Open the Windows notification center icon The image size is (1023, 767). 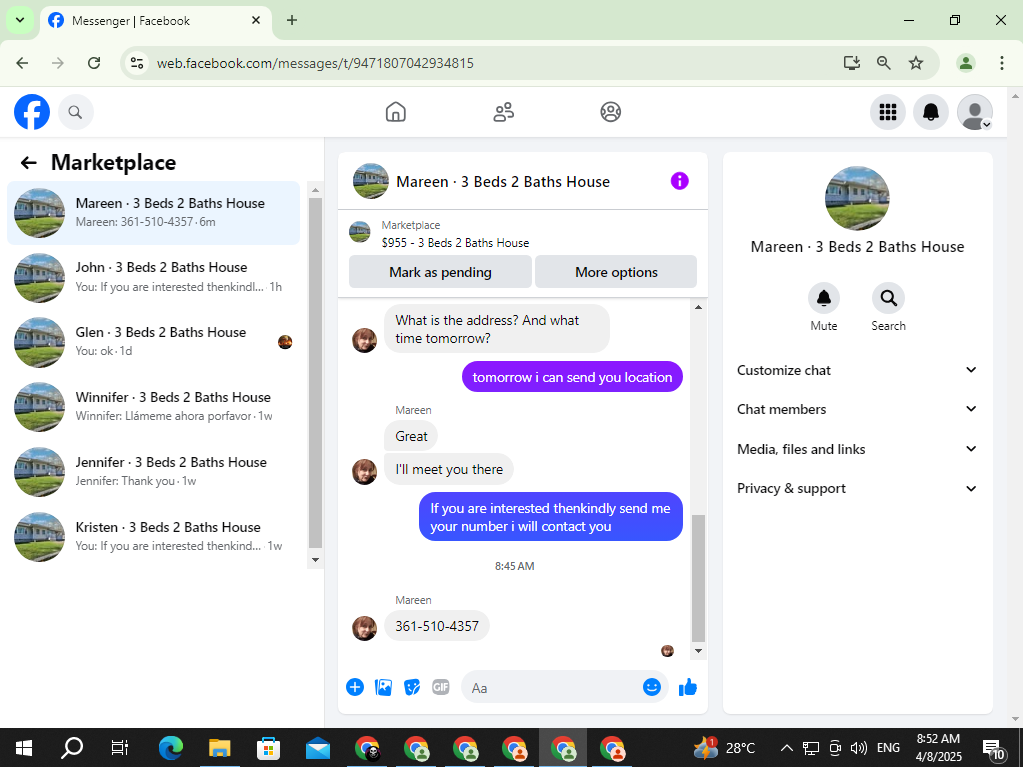[993, 747]
